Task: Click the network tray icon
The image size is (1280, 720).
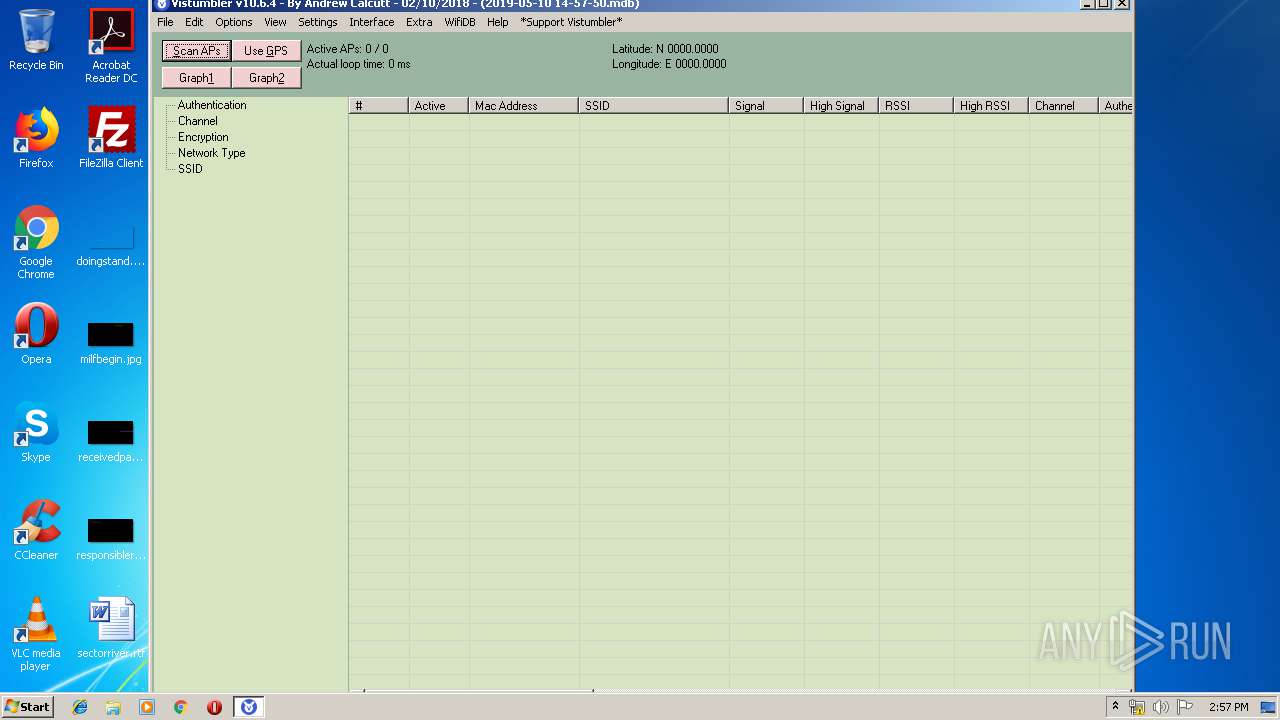Action: point(1137,707)
